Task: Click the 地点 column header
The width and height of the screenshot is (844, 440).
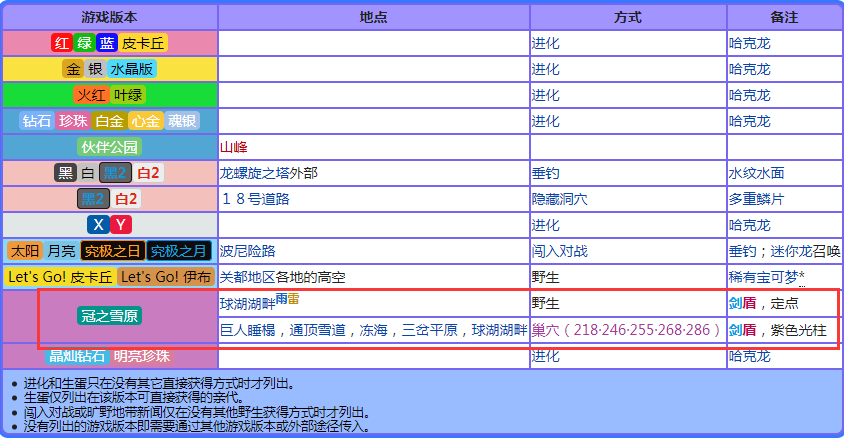Action: point(374,17)
